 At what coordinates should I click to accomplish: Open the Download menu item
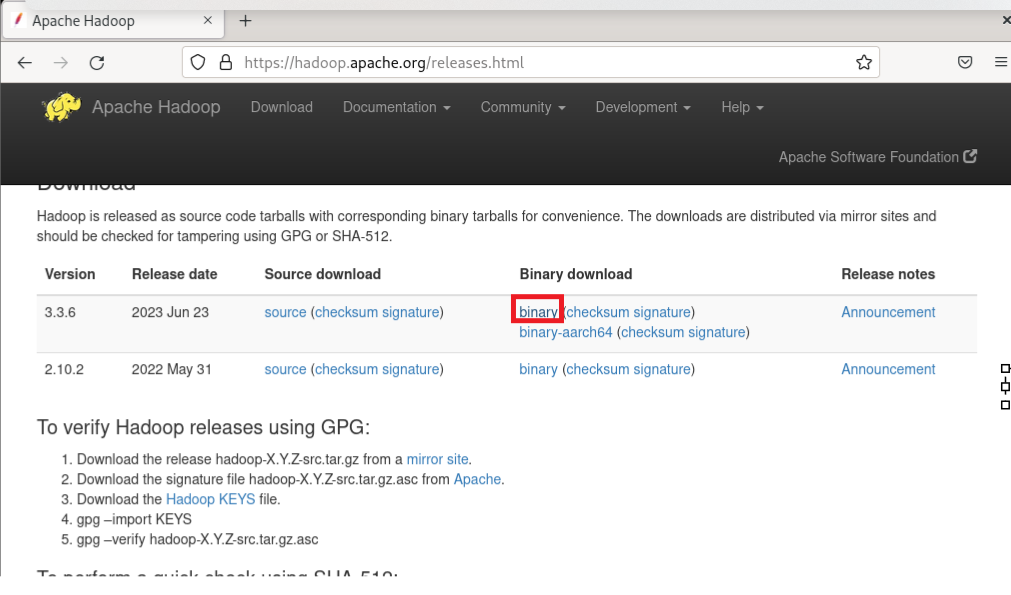(x=282, y=107)
